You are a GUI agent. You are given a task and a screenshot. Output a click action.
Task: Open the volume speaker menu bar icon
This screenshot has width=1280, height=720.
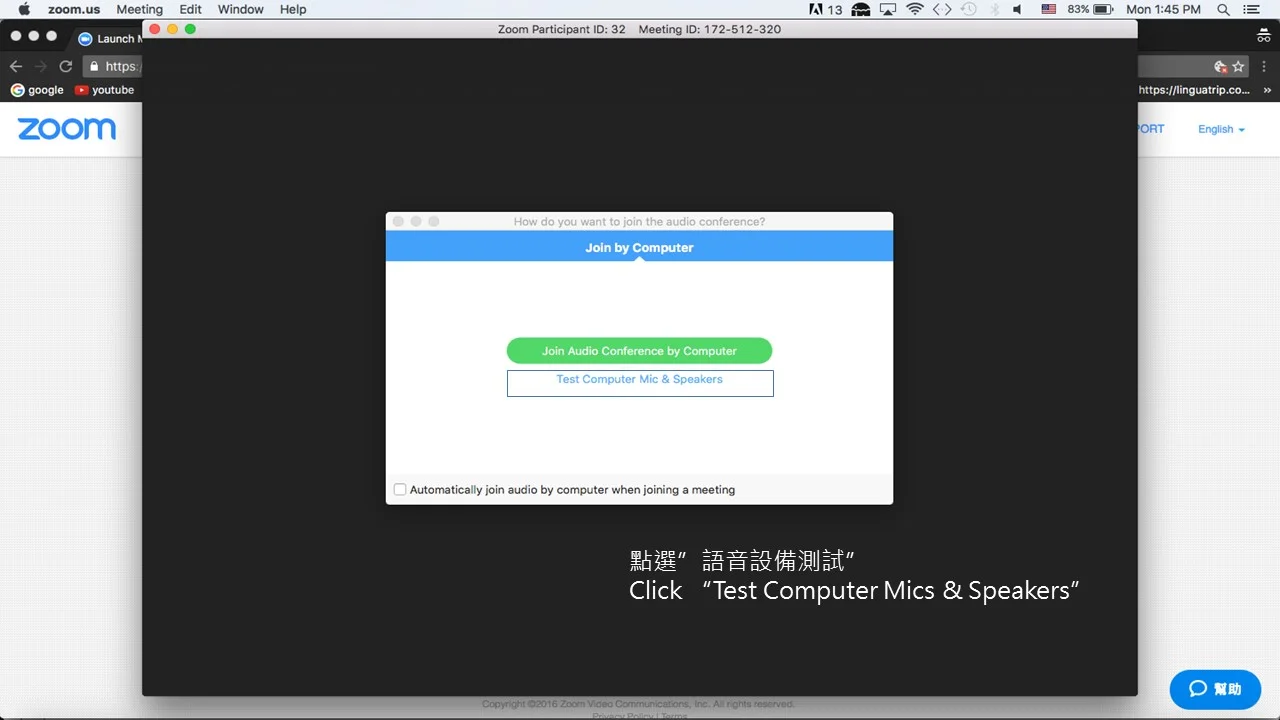[x=1018, y=9]
